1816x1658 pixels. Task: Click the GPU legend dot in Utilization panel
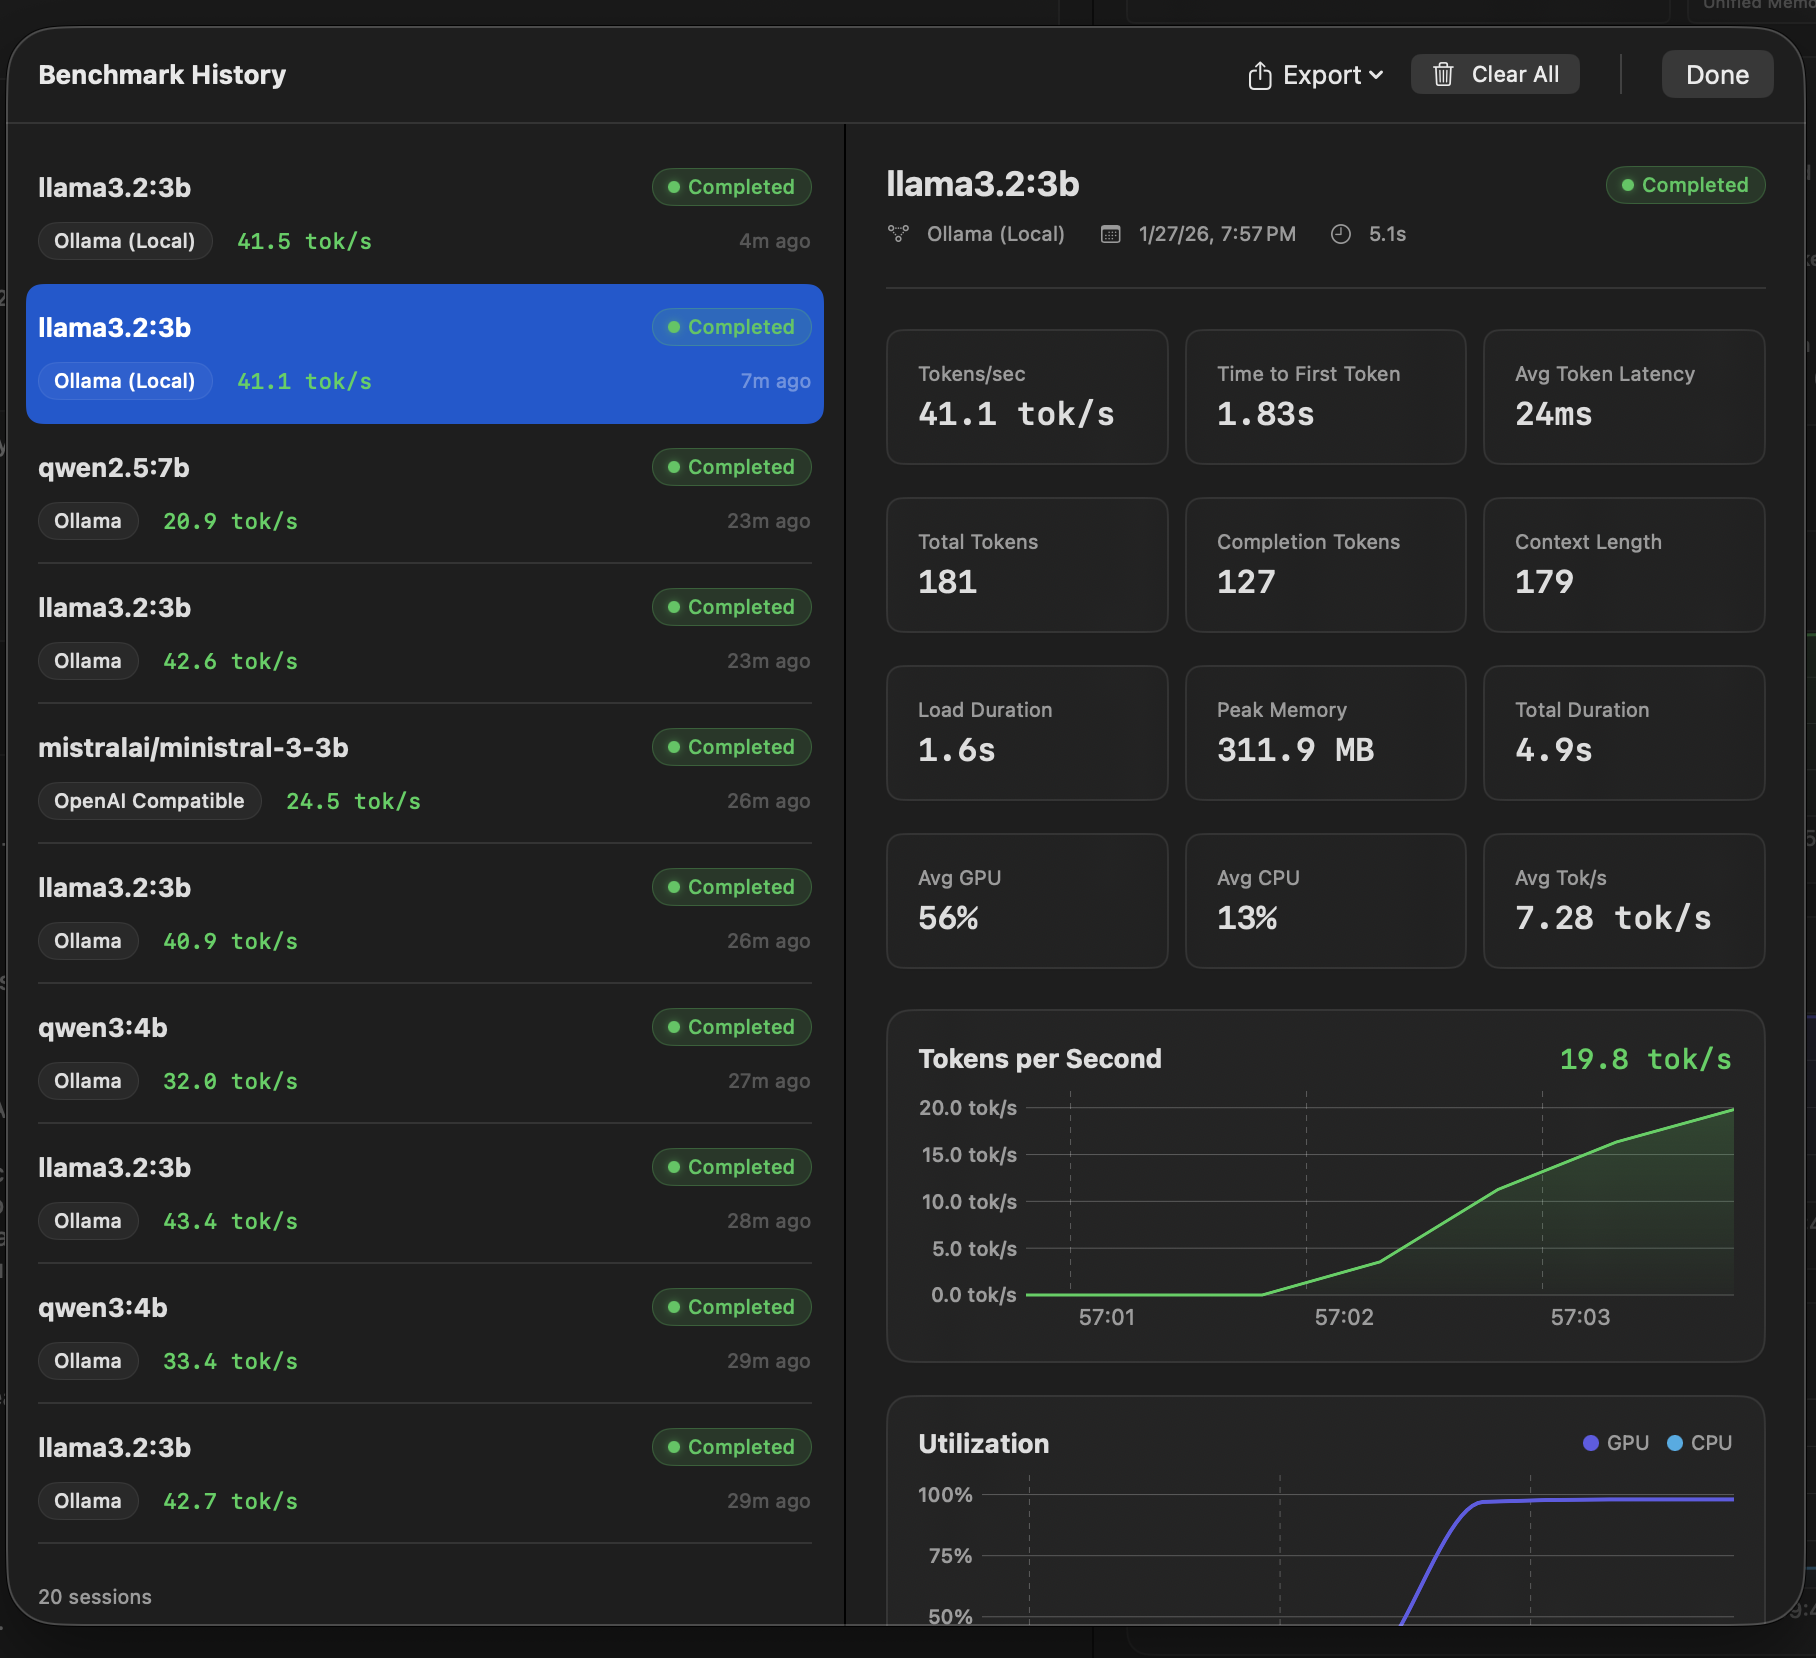click(1590, 1443)
